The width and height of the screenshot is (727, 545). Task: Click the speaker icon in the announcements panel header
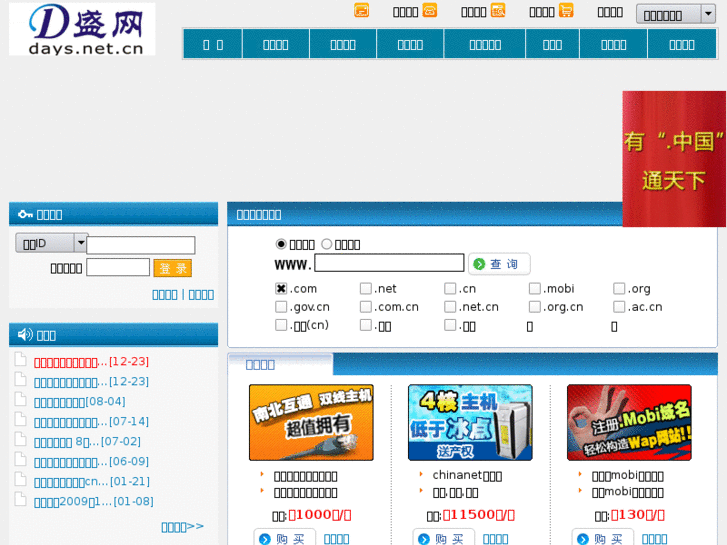click(x=24, y=335)
